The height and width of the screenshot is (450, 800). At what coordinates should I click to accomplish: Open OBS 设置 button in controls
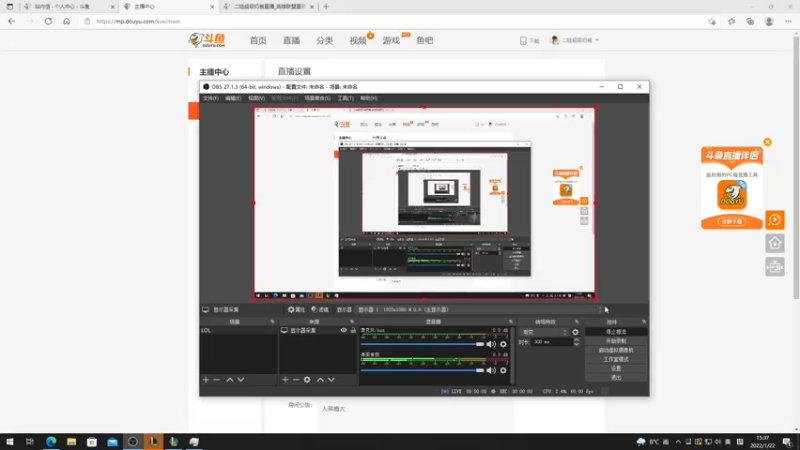click(616, 368)
